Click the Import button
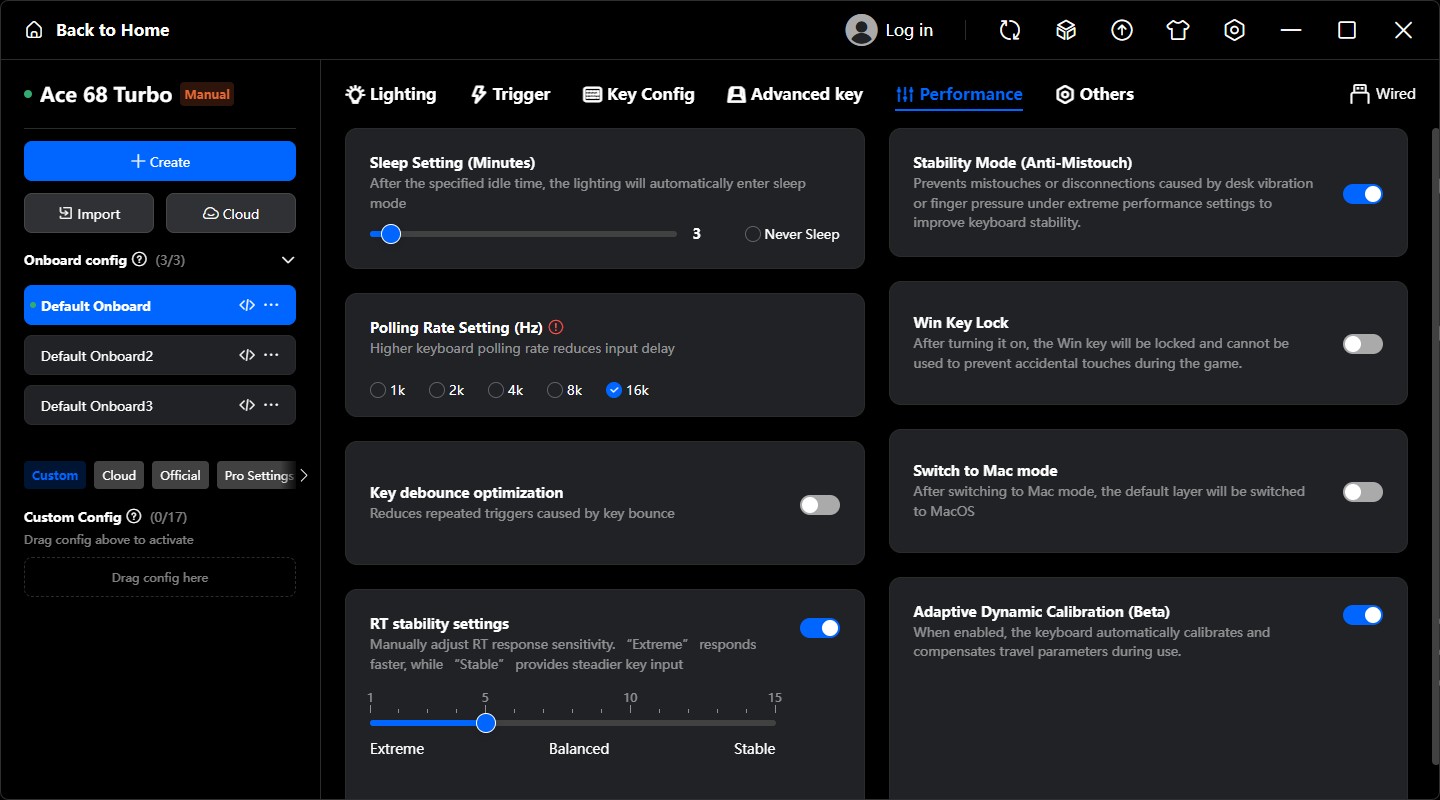The height and width of the screenshot is (800, 1440). pyautogui.click(x=89, y=213)
